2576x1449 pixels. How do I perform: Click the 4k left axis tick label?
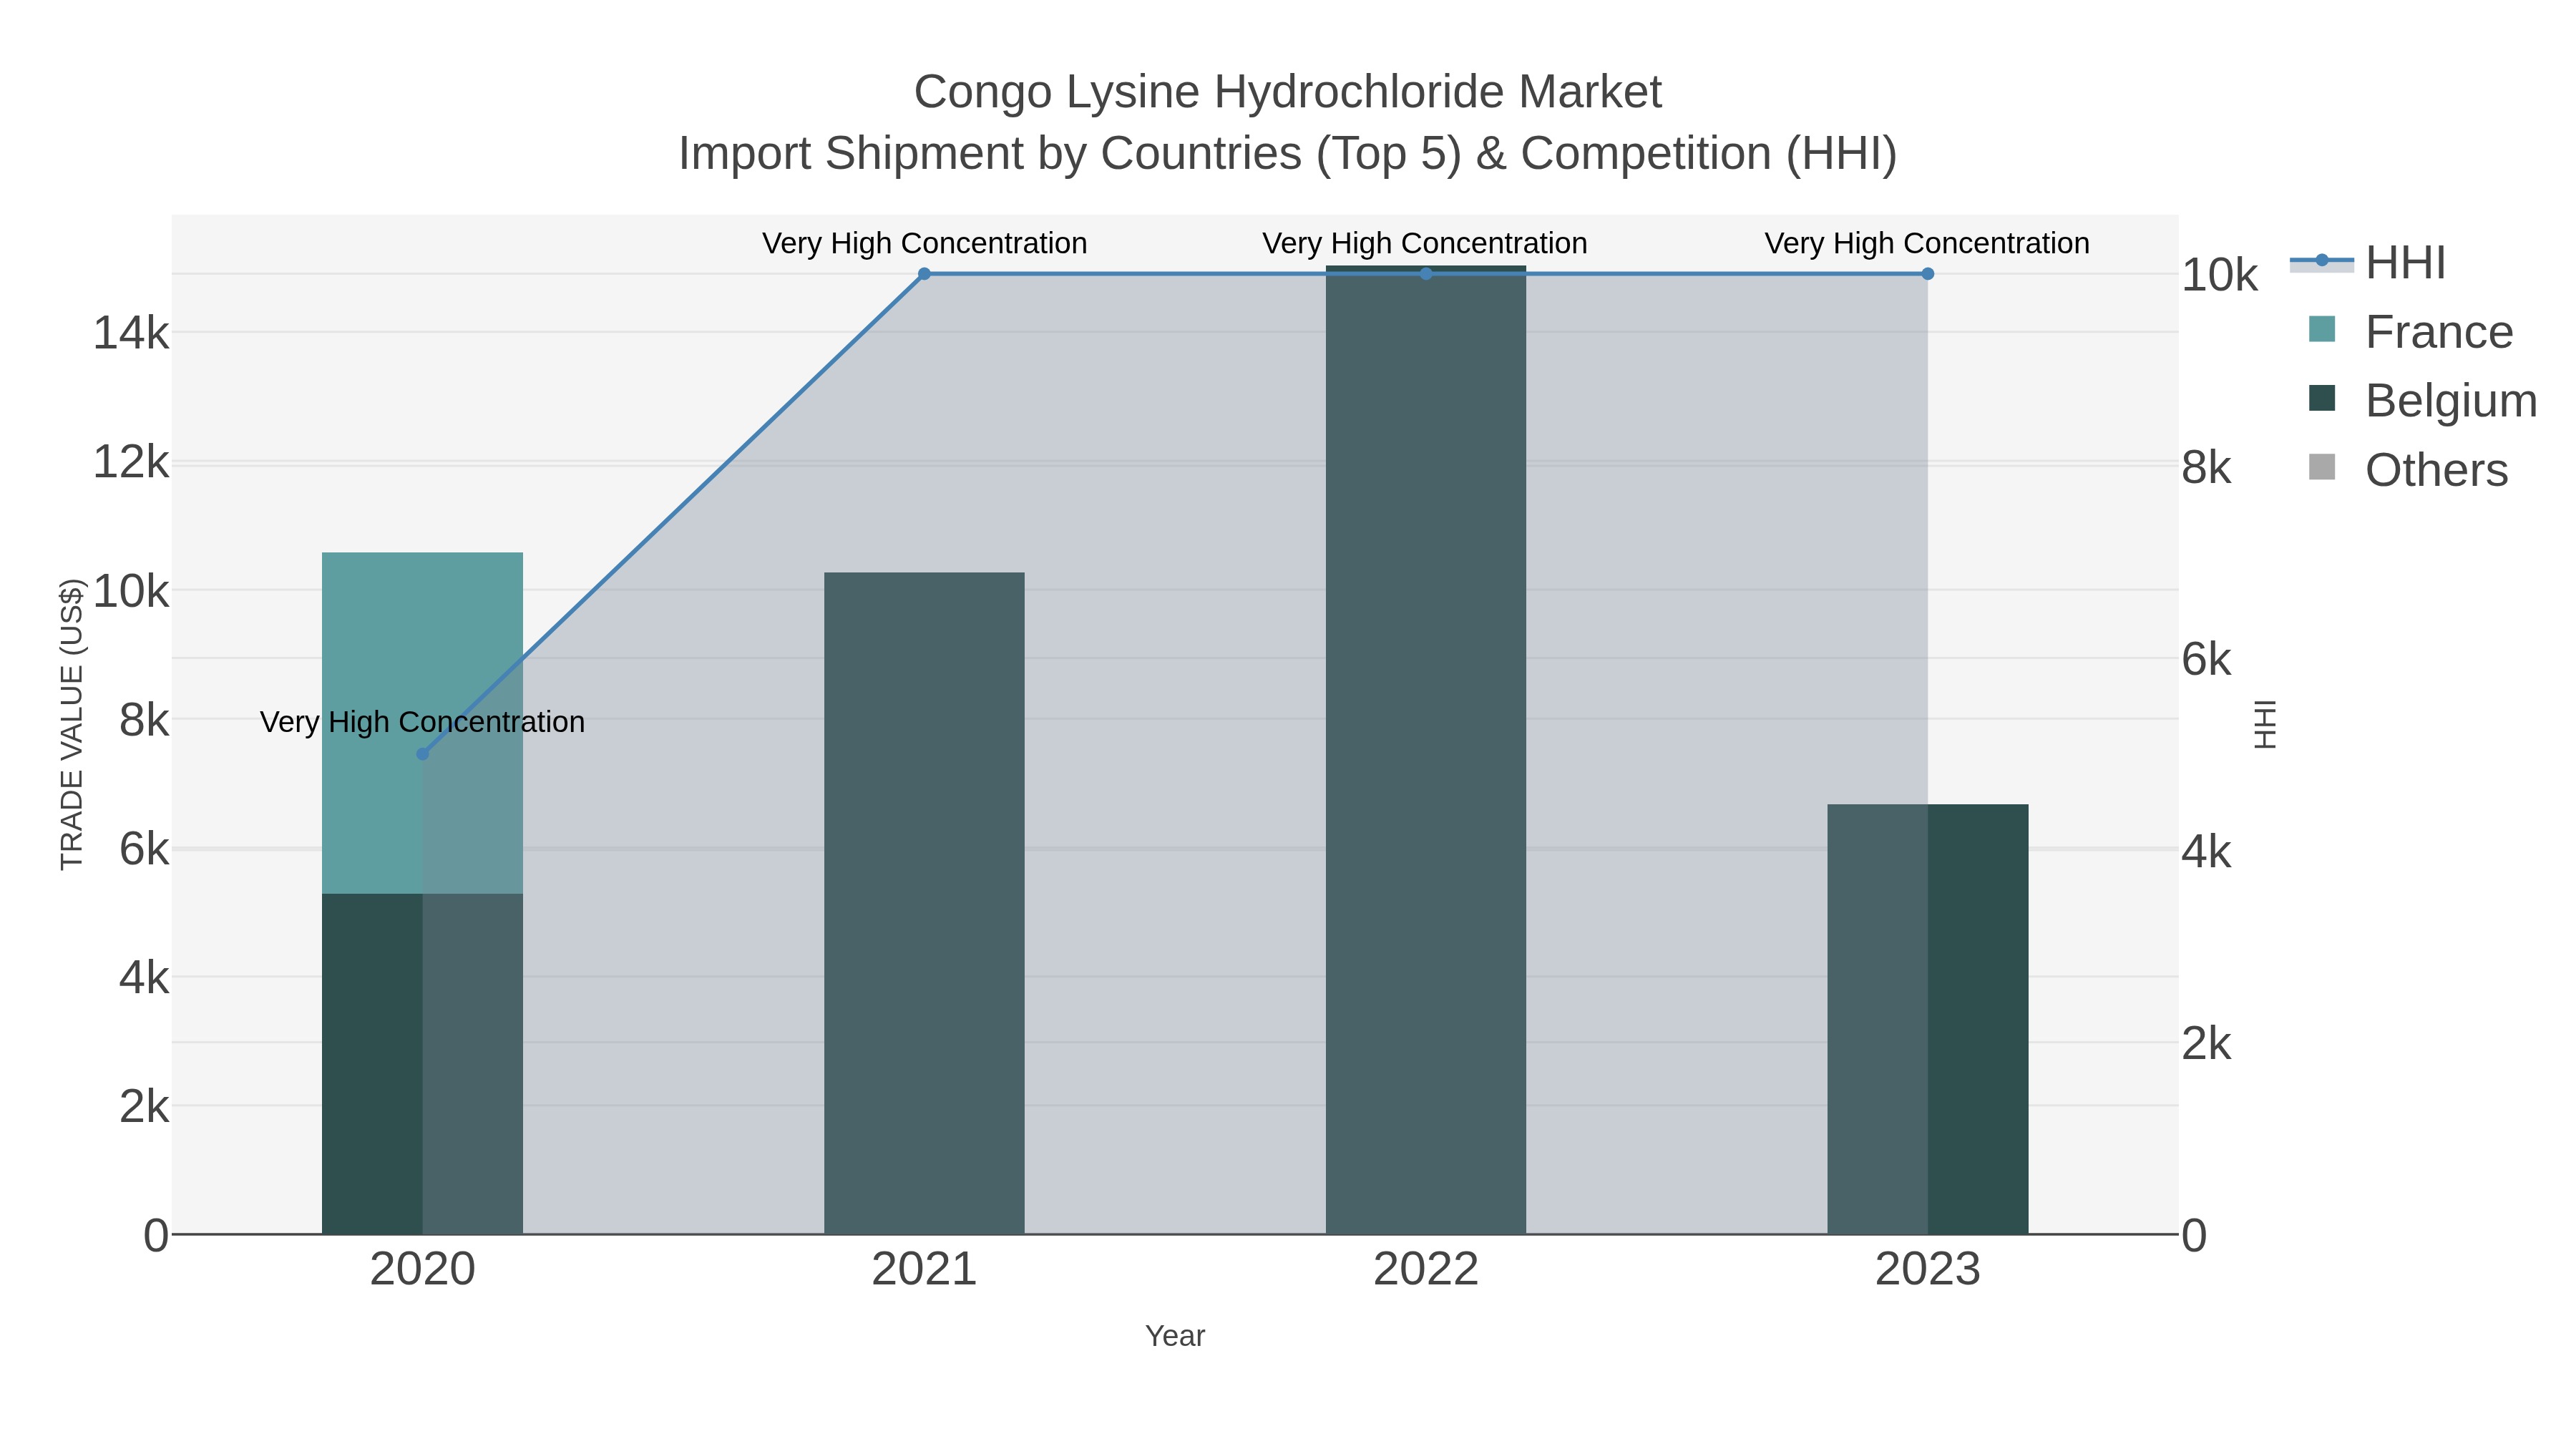144,978
